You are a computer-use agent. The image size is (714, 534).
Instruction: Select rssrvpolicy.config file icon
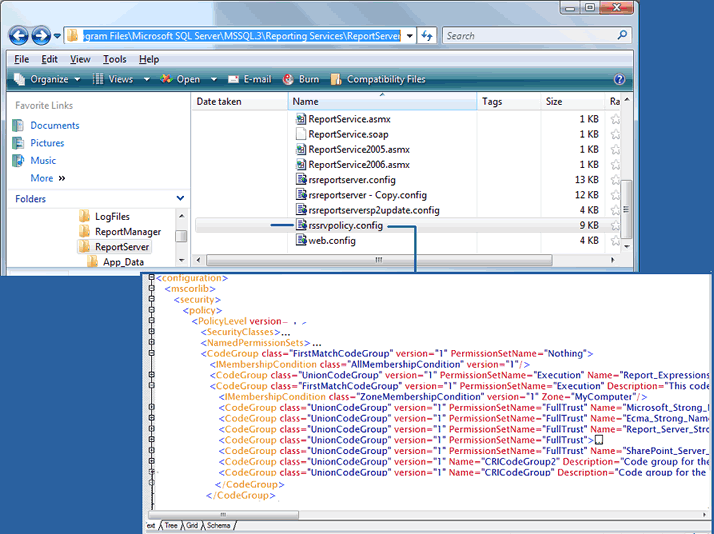(301, 225)
